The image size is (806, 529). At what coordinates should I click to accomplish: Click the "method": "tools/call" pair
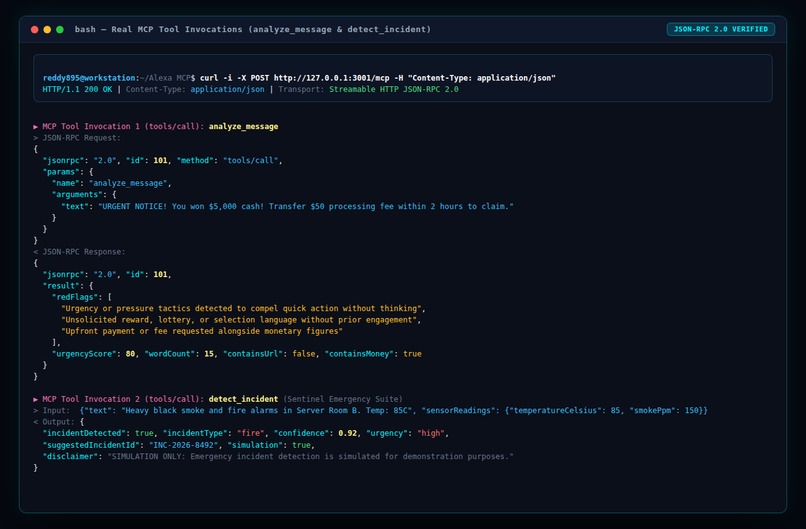228,160
